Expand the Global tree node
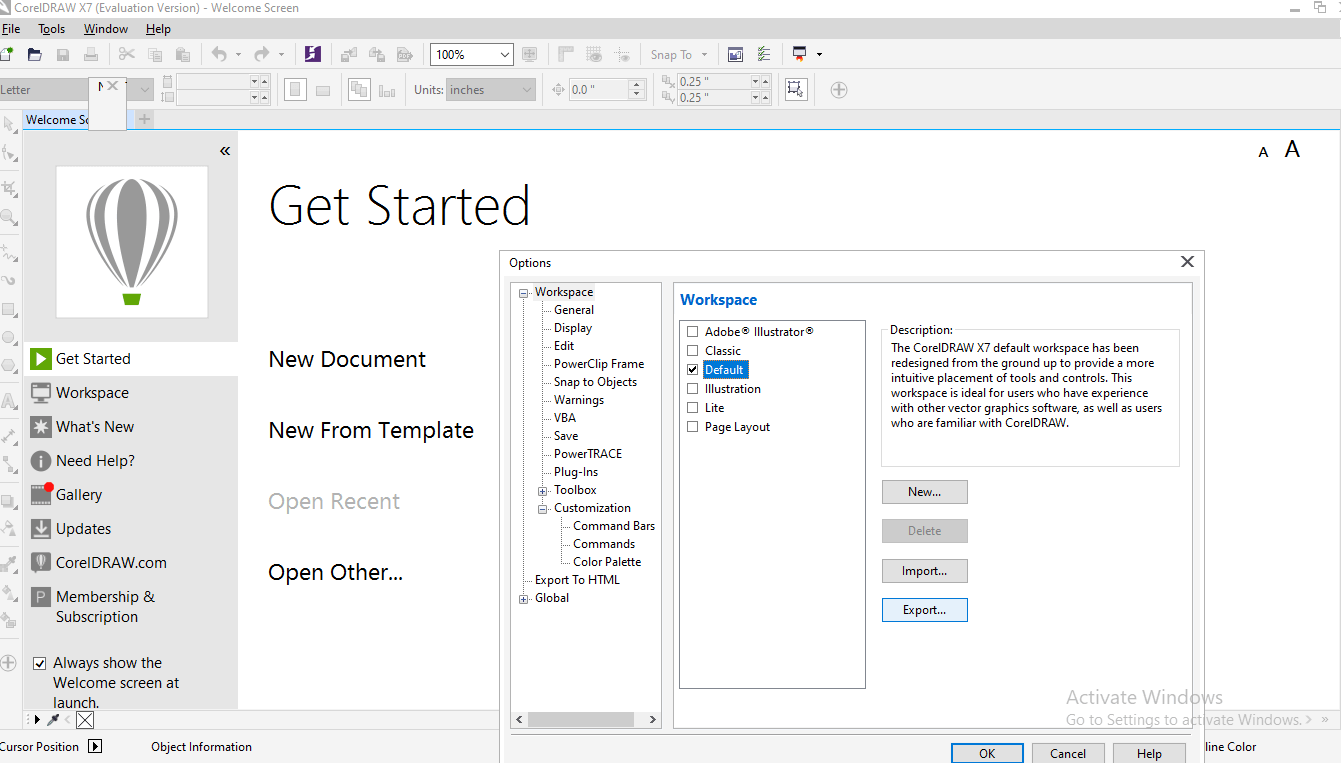Image resolution: width=1341 pixels, height=763 pixels. tap(524, 598)
